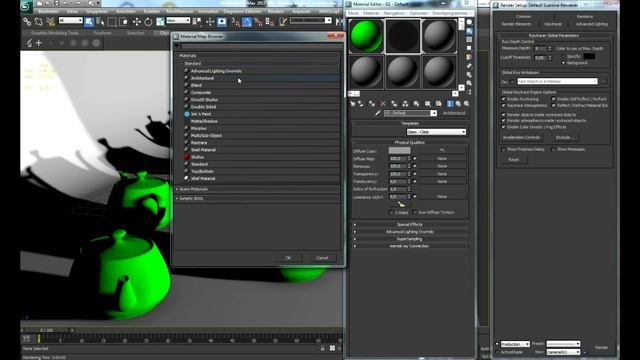Click the Reset button in Render Setup
This screenshot has width=640, height=360.
514,160
